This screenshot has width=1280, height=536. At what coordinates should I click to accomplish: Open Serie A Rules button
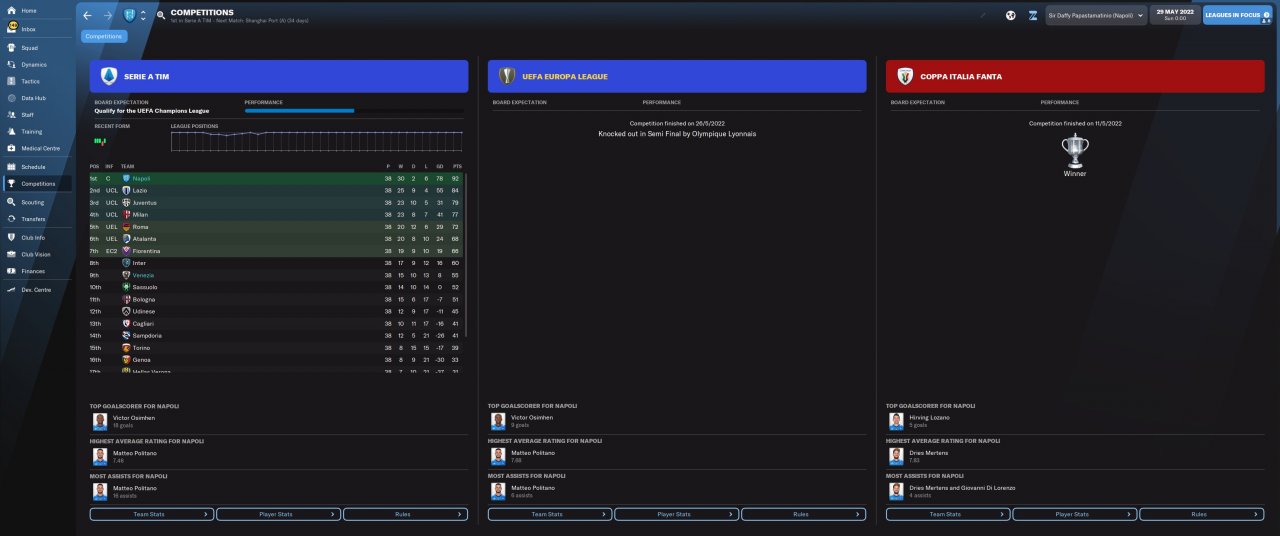click(x=405, y=514)
